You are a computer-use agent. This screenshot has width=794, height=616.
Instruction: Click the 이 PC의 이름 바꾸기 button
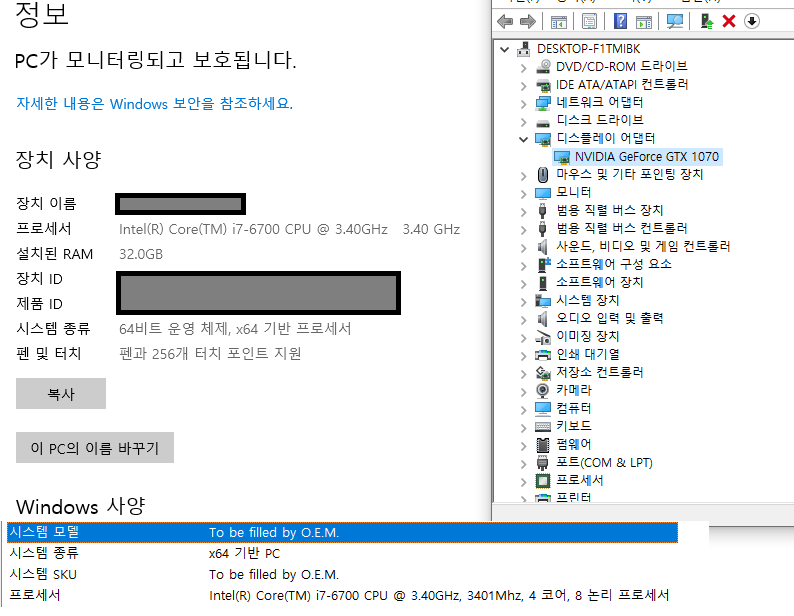click(95, 448)
